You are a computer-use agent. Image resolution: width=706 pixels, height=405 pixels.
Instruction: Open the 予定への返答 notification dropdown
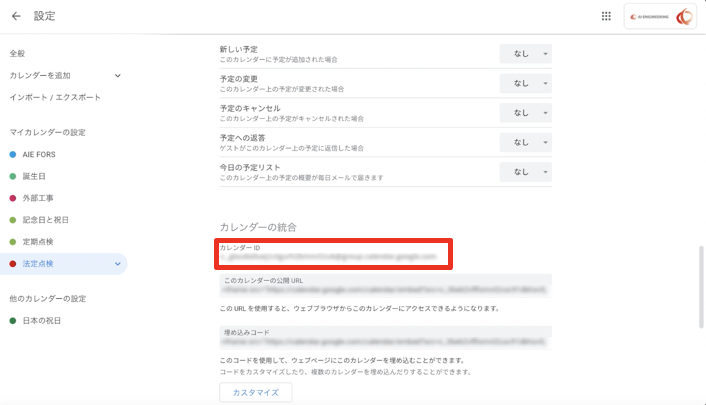[525, 142]
